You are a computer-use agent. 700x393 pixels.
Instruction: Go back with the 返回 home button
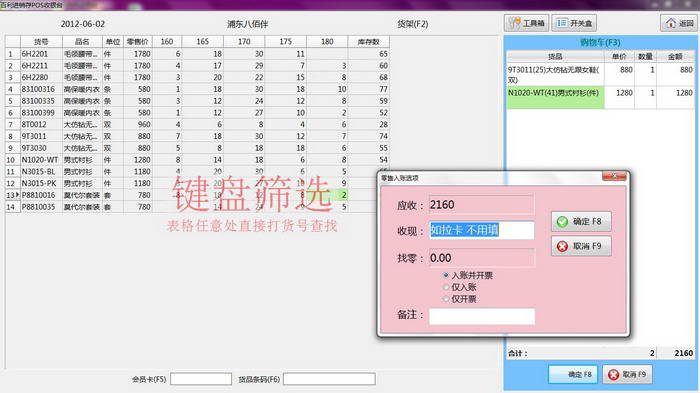tap(679, 23)
